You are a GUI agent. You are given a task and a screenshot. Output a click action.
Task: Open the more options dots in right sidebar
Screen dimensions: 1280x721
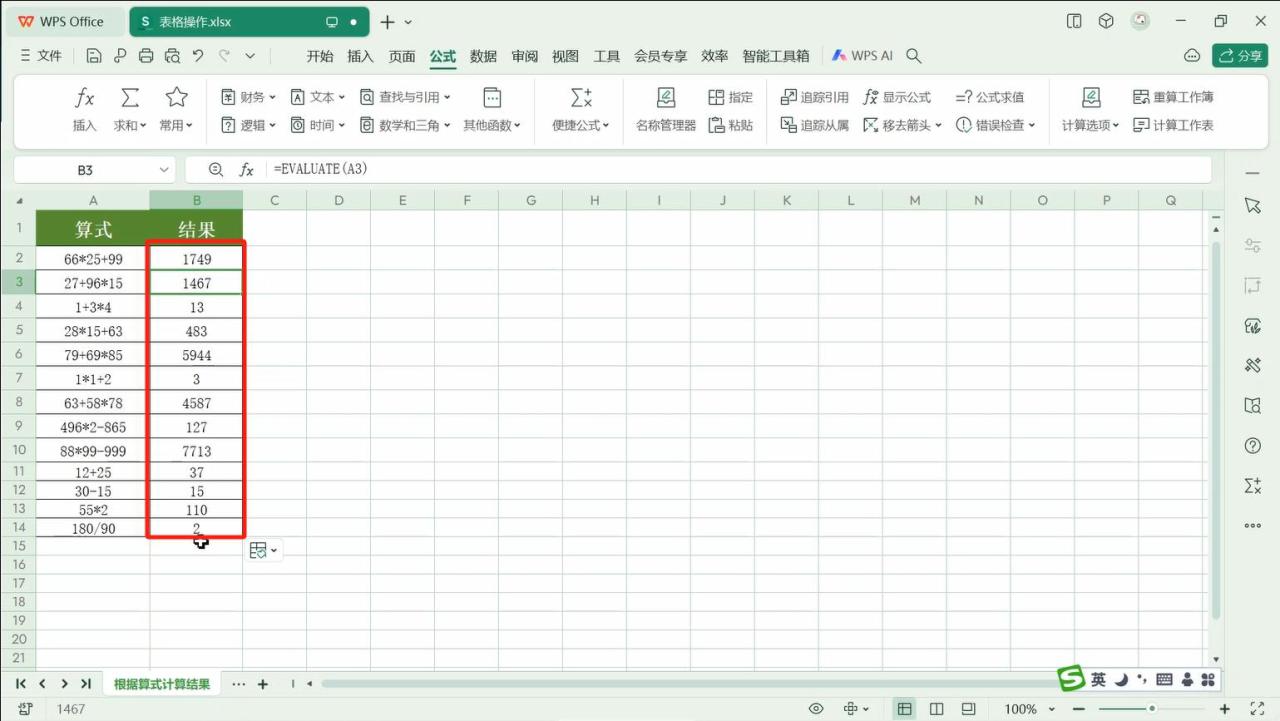1252,525
